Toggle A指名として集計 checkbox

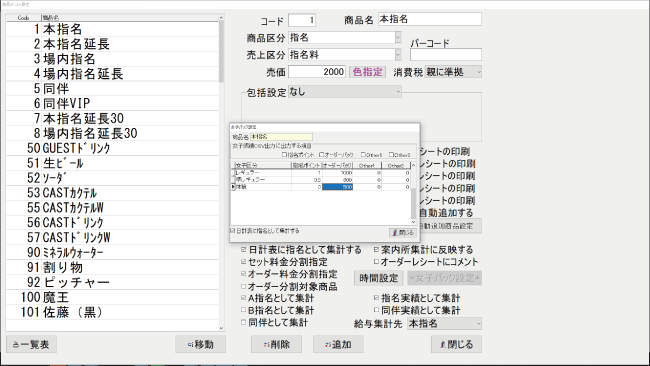(244, 298)
